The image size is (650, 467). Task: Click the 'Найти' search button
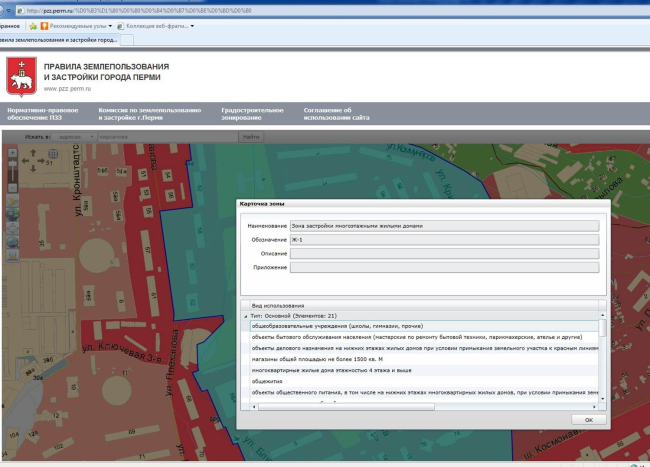pos(250,136)
